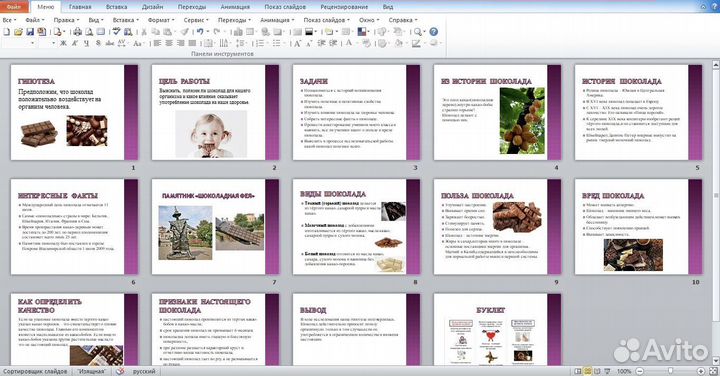This screenshot has width=720, height=376.
Task: Start slideshow from status bar icon
Action: (607, 371)
